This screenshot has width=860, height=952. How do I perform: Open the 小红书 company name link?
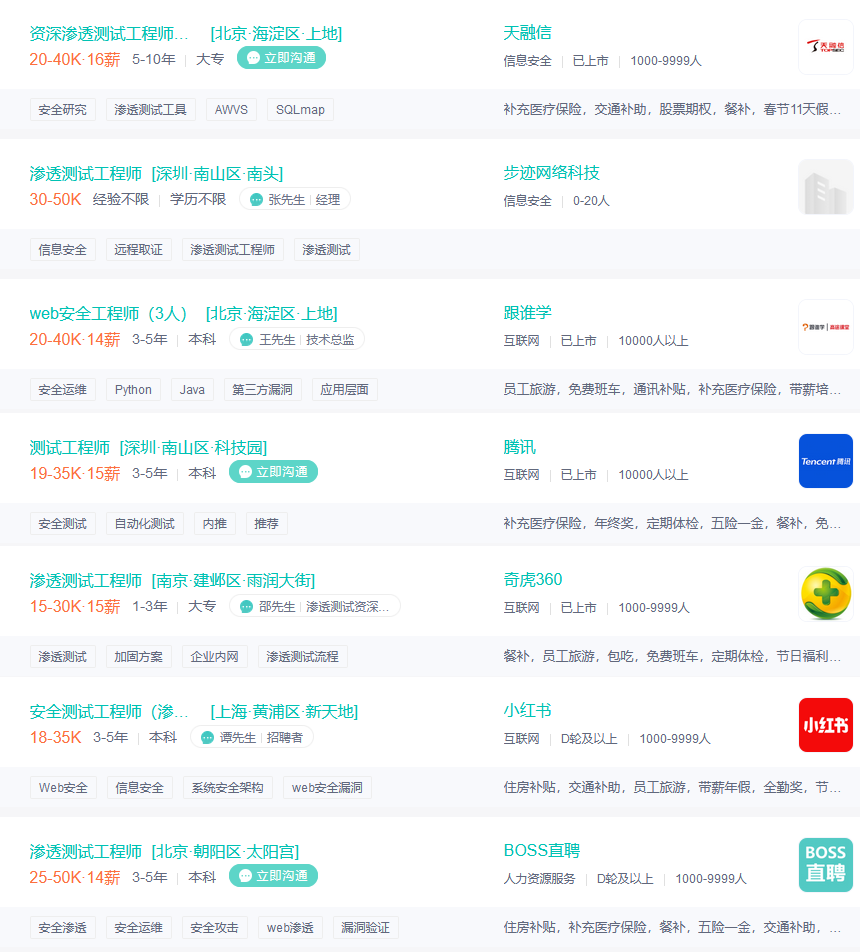click(x=527, y=710)
